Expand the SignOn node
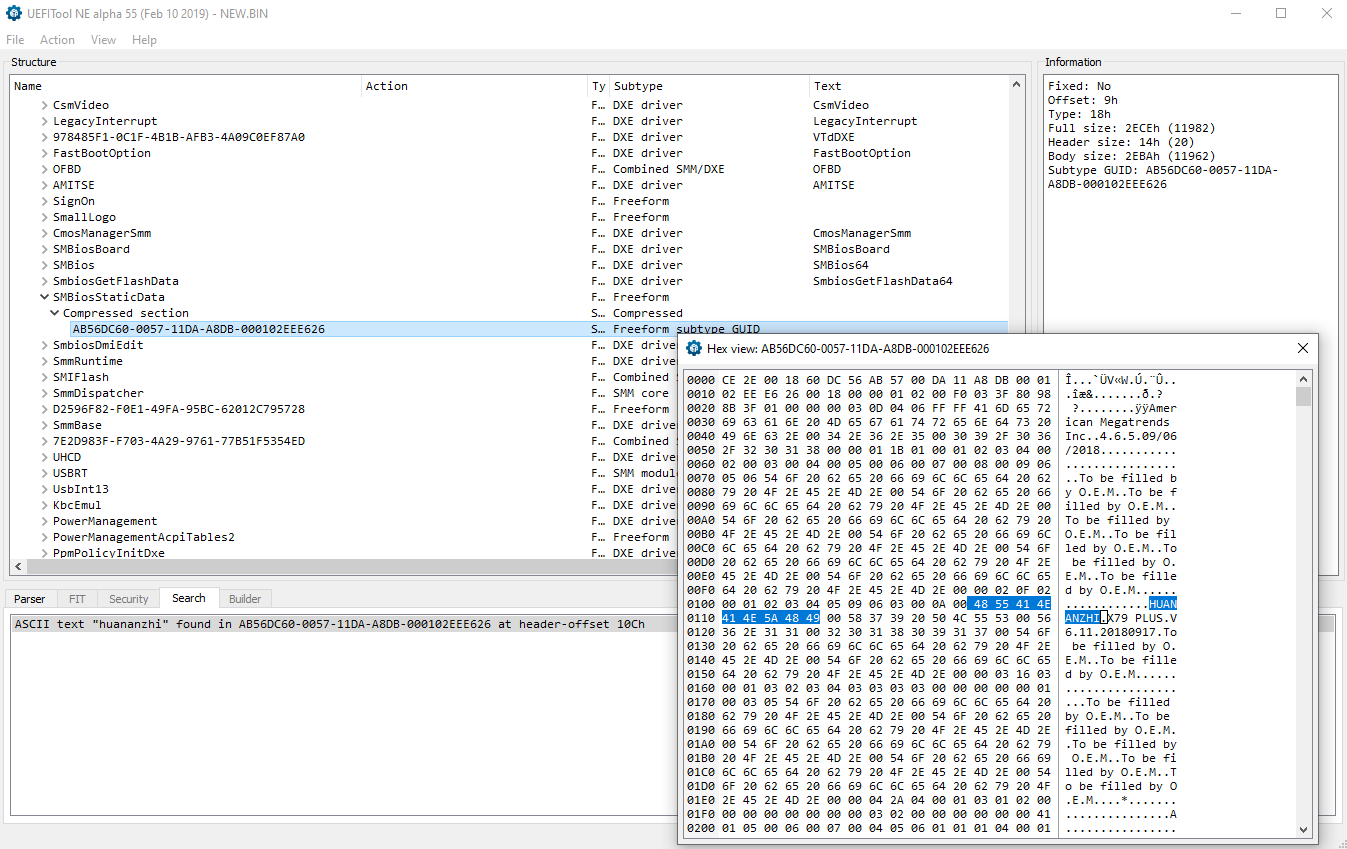Image resolution: width=1347 pixels, height=849 pixels. [x=44, y=201]
